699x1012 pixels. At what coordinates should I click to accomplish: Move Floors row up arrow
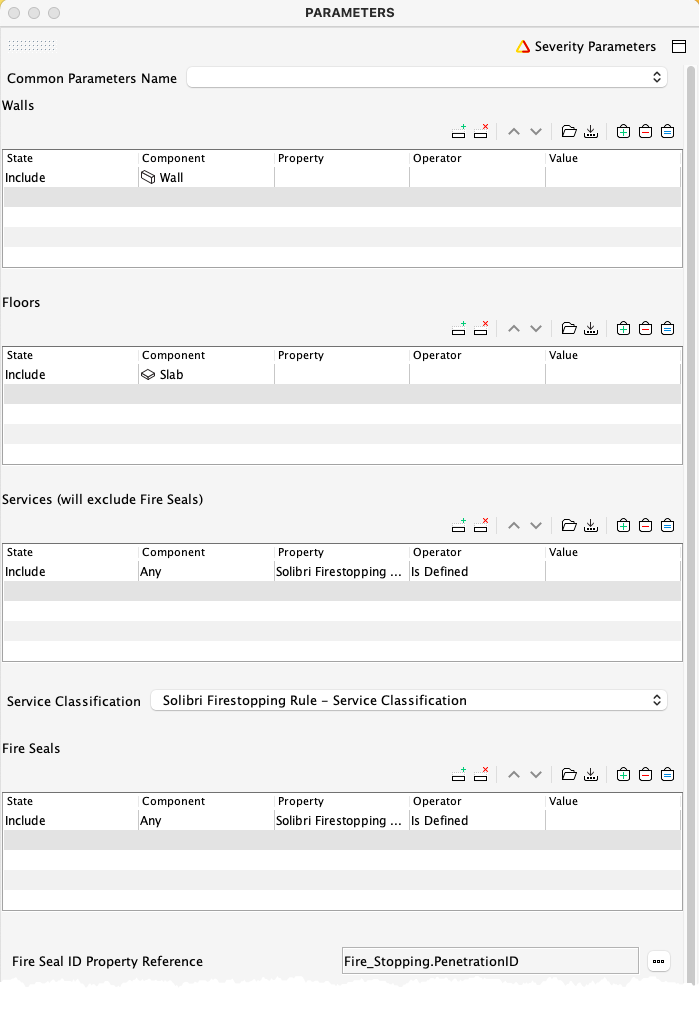coord(514,329)
